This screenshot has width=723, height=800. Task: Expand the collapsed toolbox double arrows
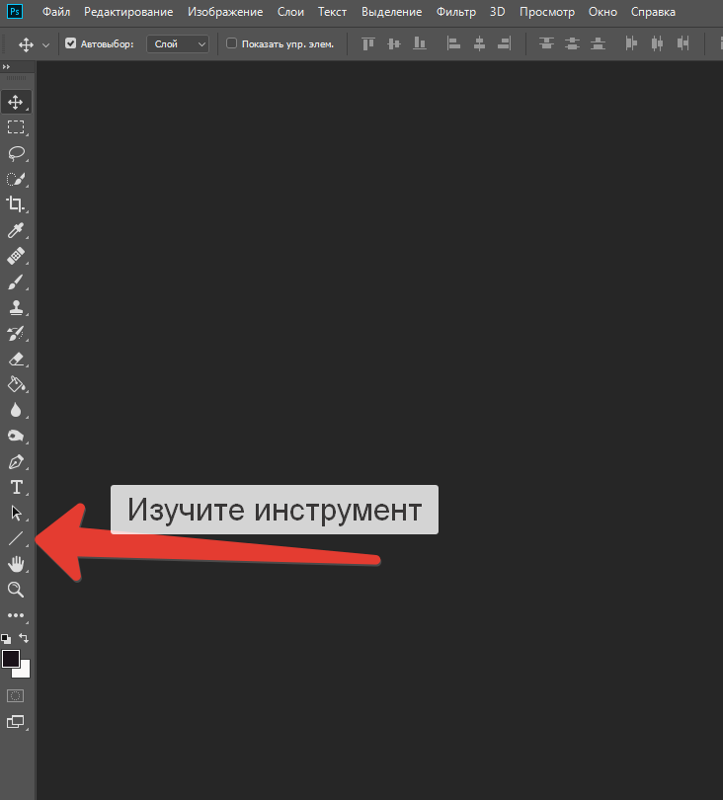[x=6, y=67]
